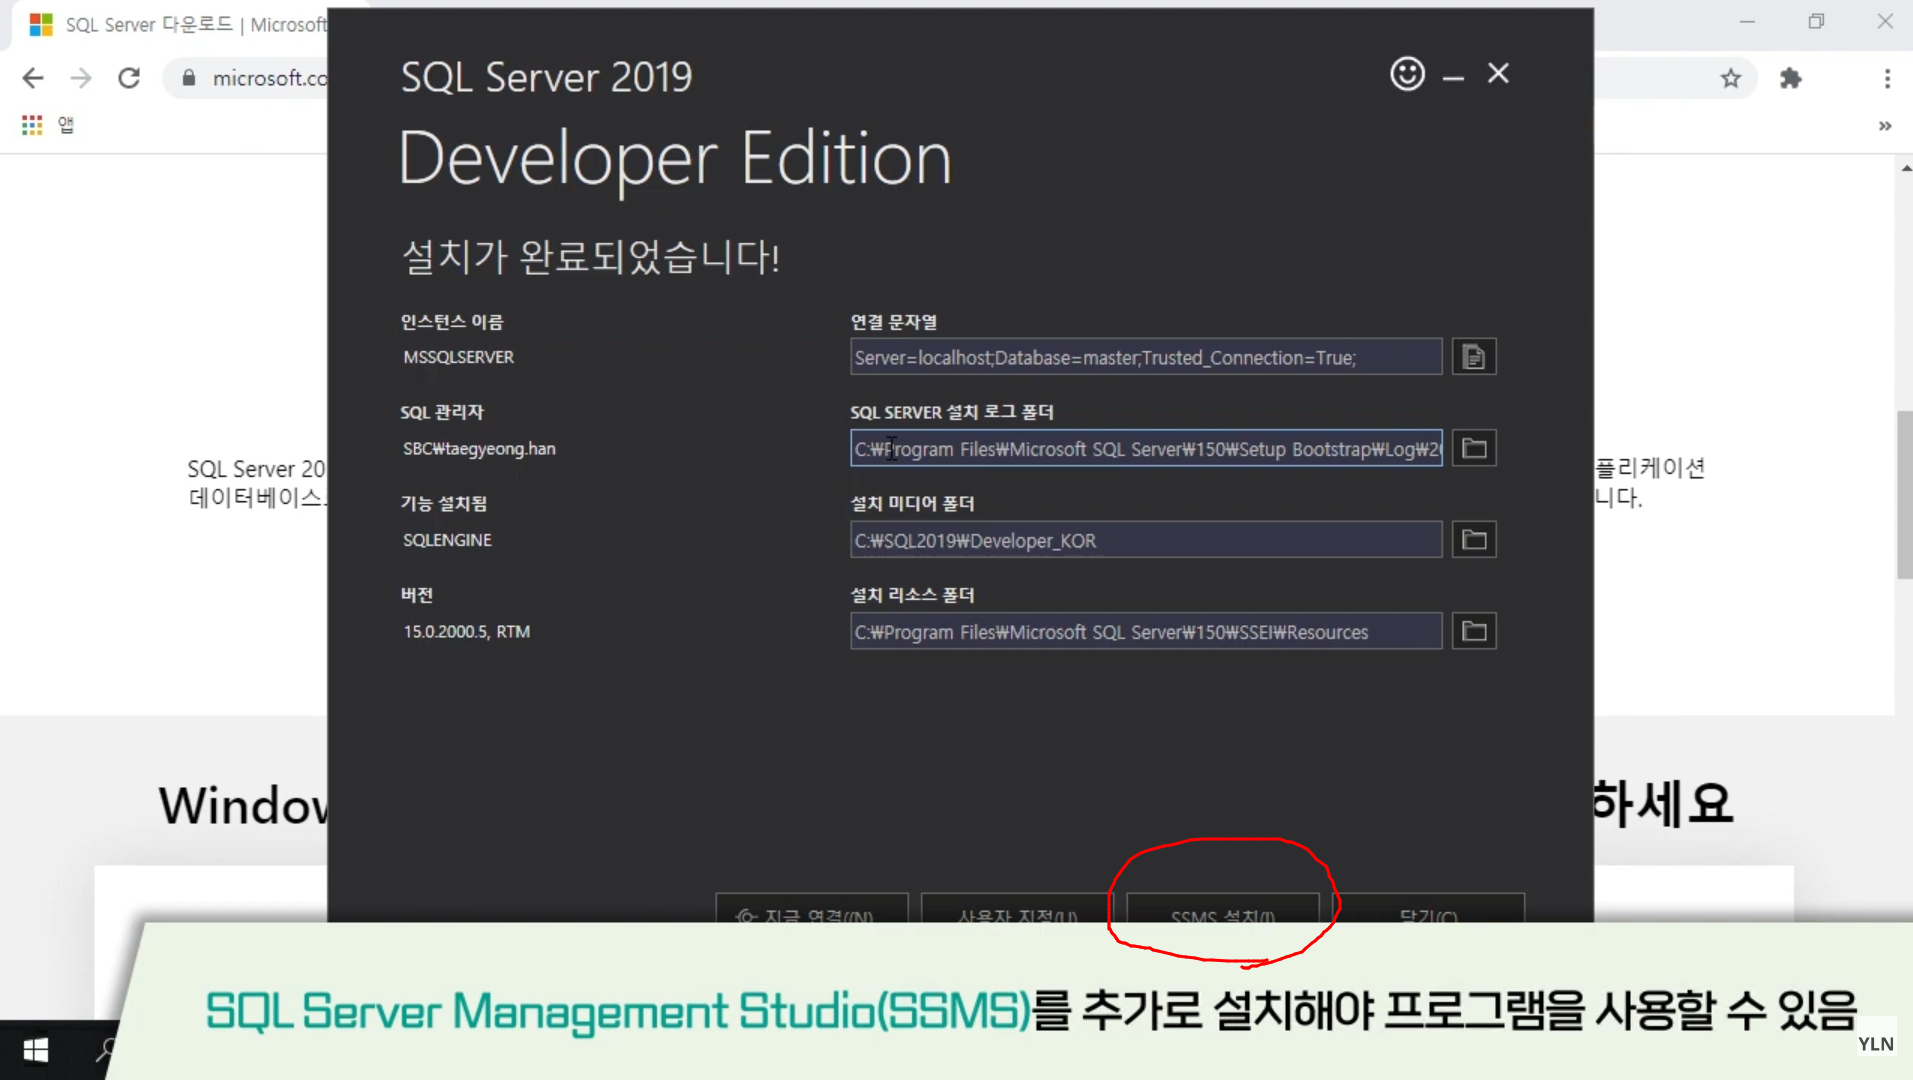Open Chrome three-dot menu
The width and height of the screenshot is (1913, 1080).
coord(1887,78)
